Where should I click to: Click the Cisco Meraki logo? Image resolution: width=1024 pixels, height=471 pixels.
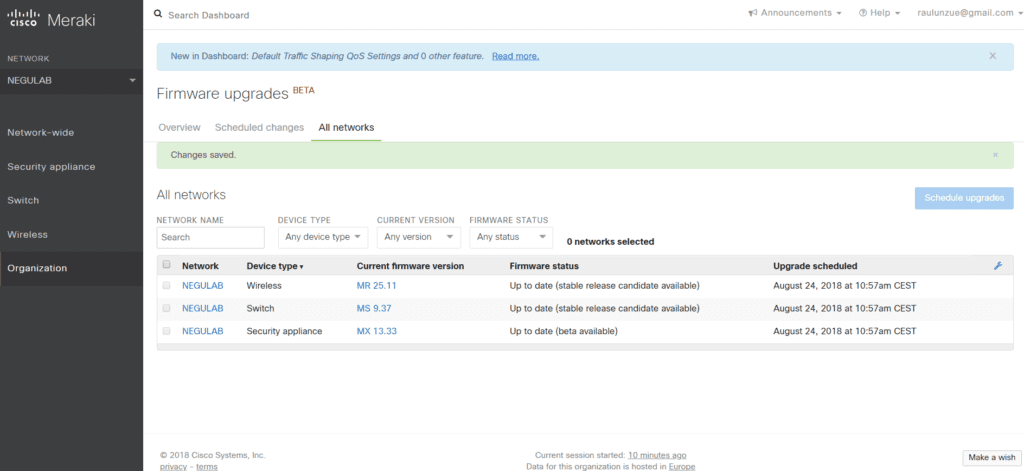tap(51, 20)
